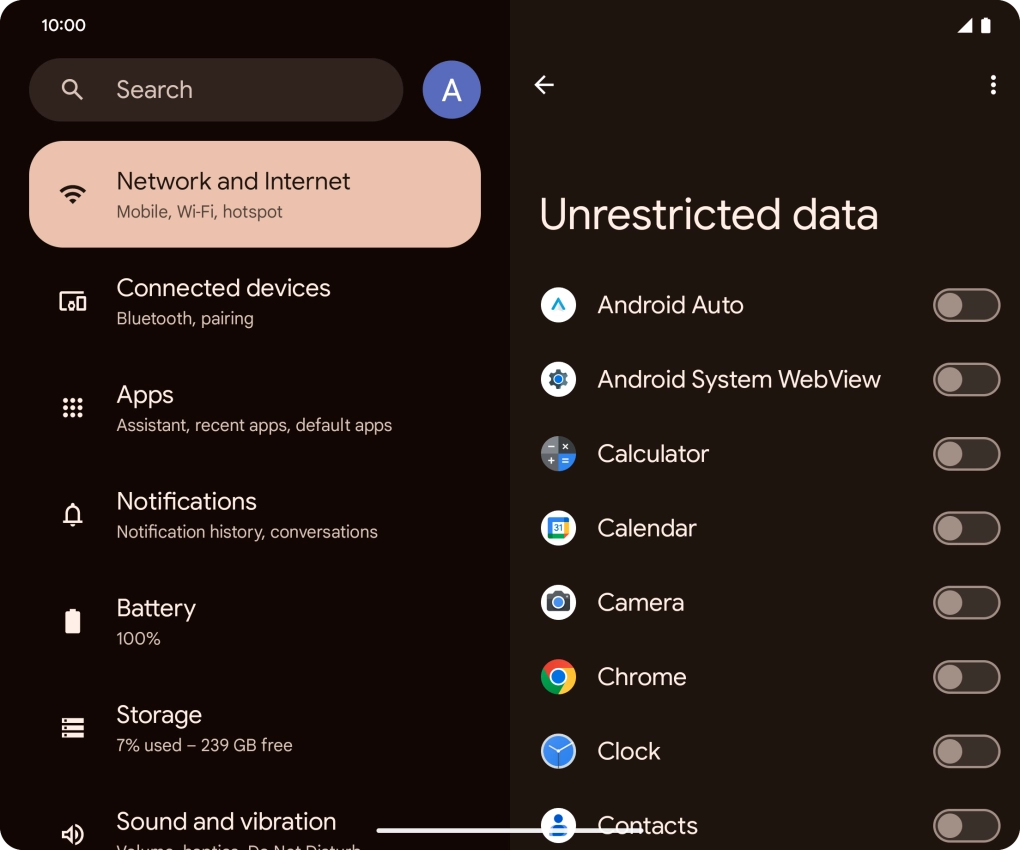Open the Apps settings section
The height and width of the screenshot is (850, 1020).
click(255, 407)
